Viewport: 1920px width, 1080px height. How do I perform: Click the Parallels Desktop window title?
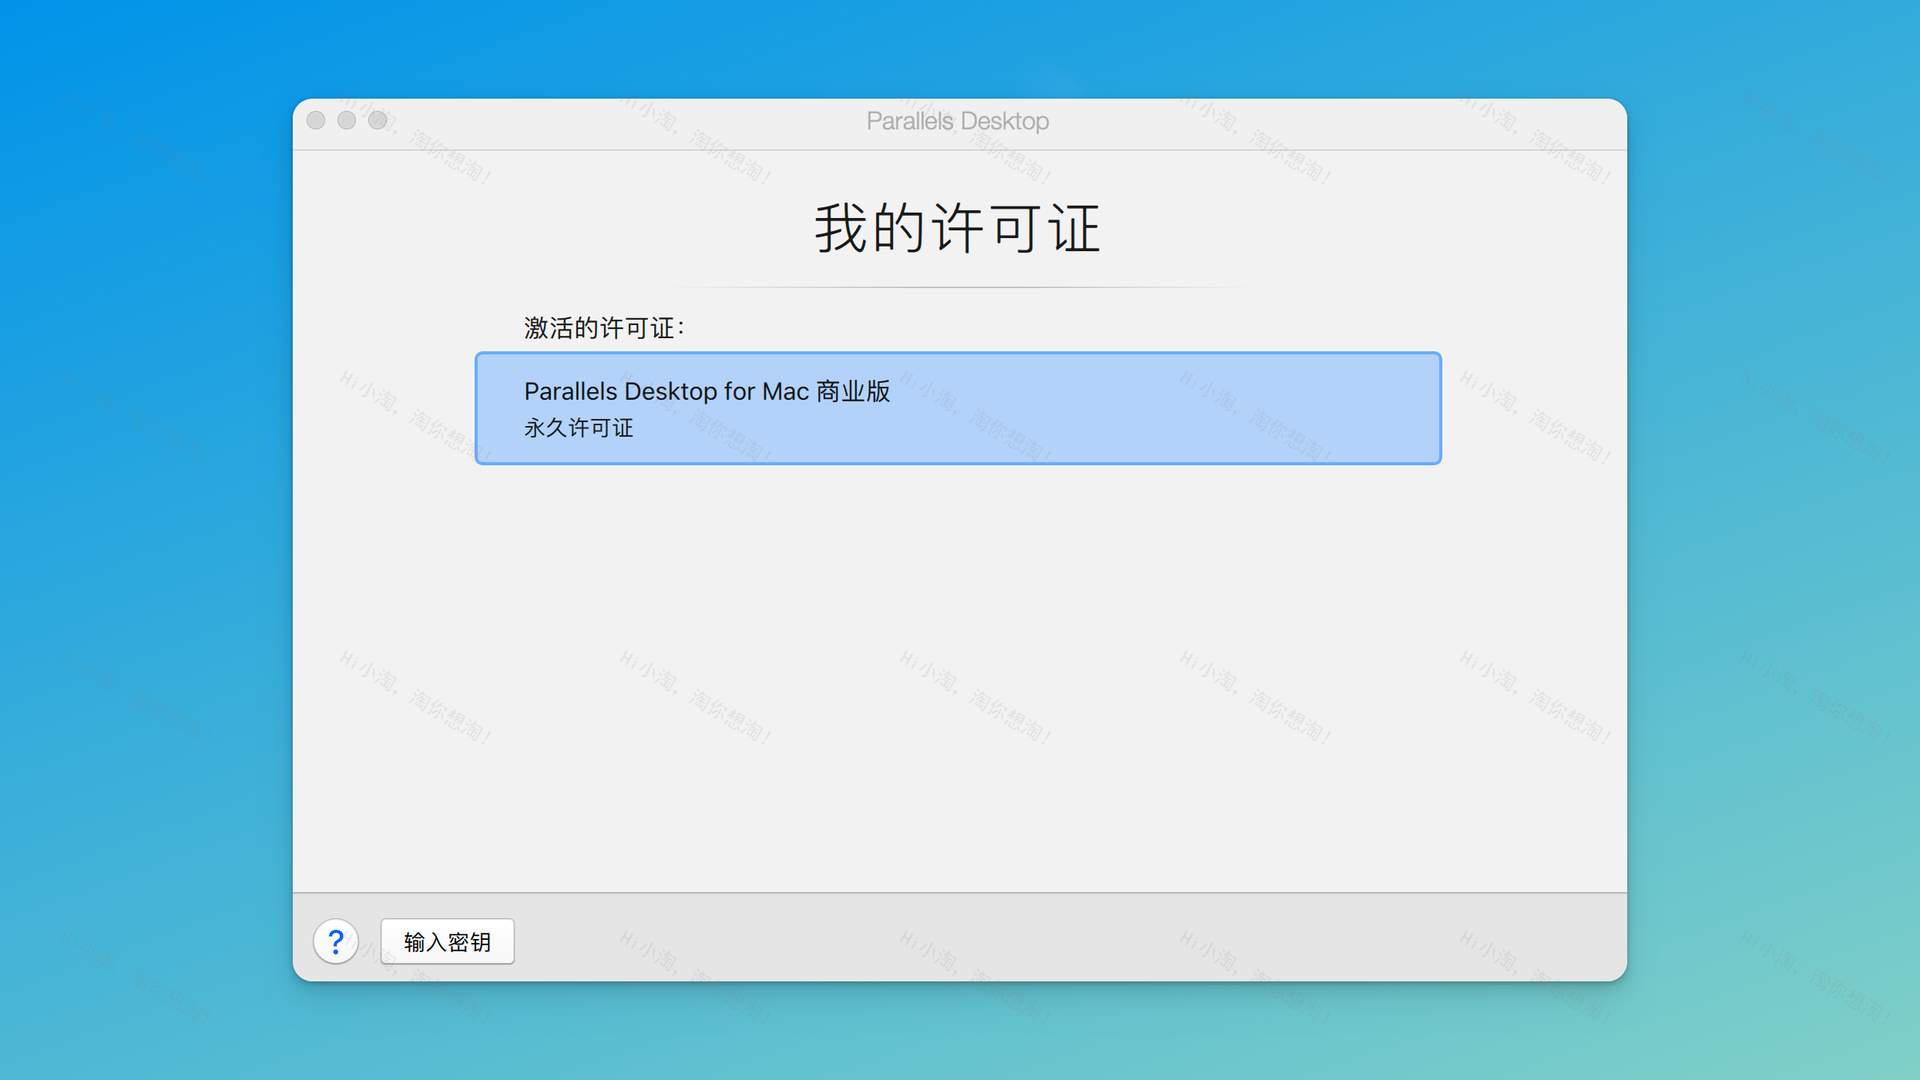(958, 121)
